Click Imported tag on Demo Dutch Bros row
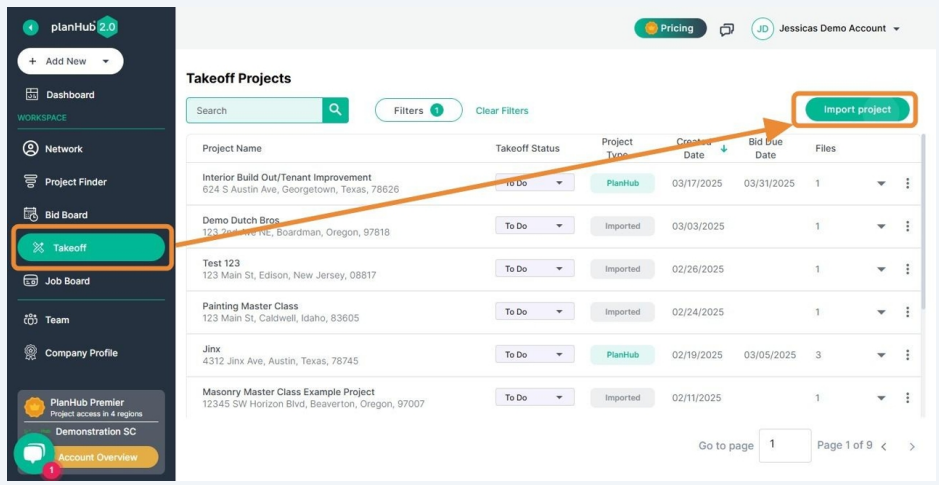939x485 pixels. (622, 226)
